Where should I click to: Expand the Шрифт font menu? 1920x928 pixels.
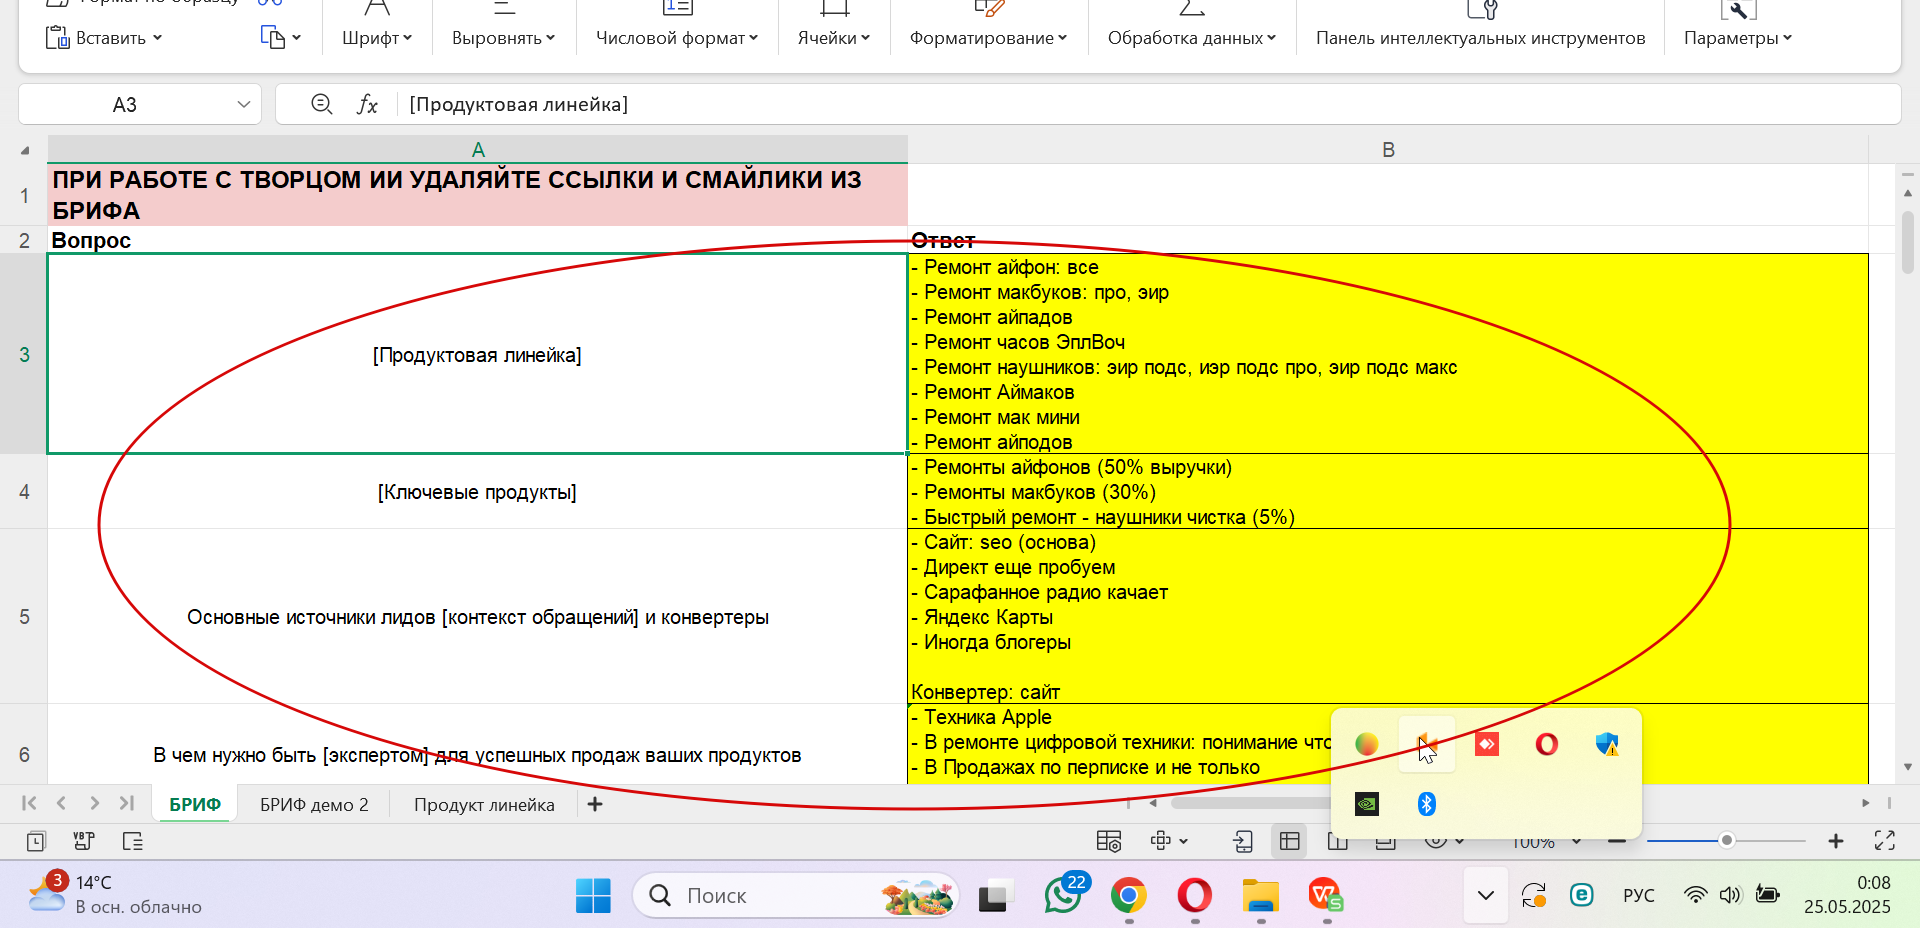click(377, 38)
